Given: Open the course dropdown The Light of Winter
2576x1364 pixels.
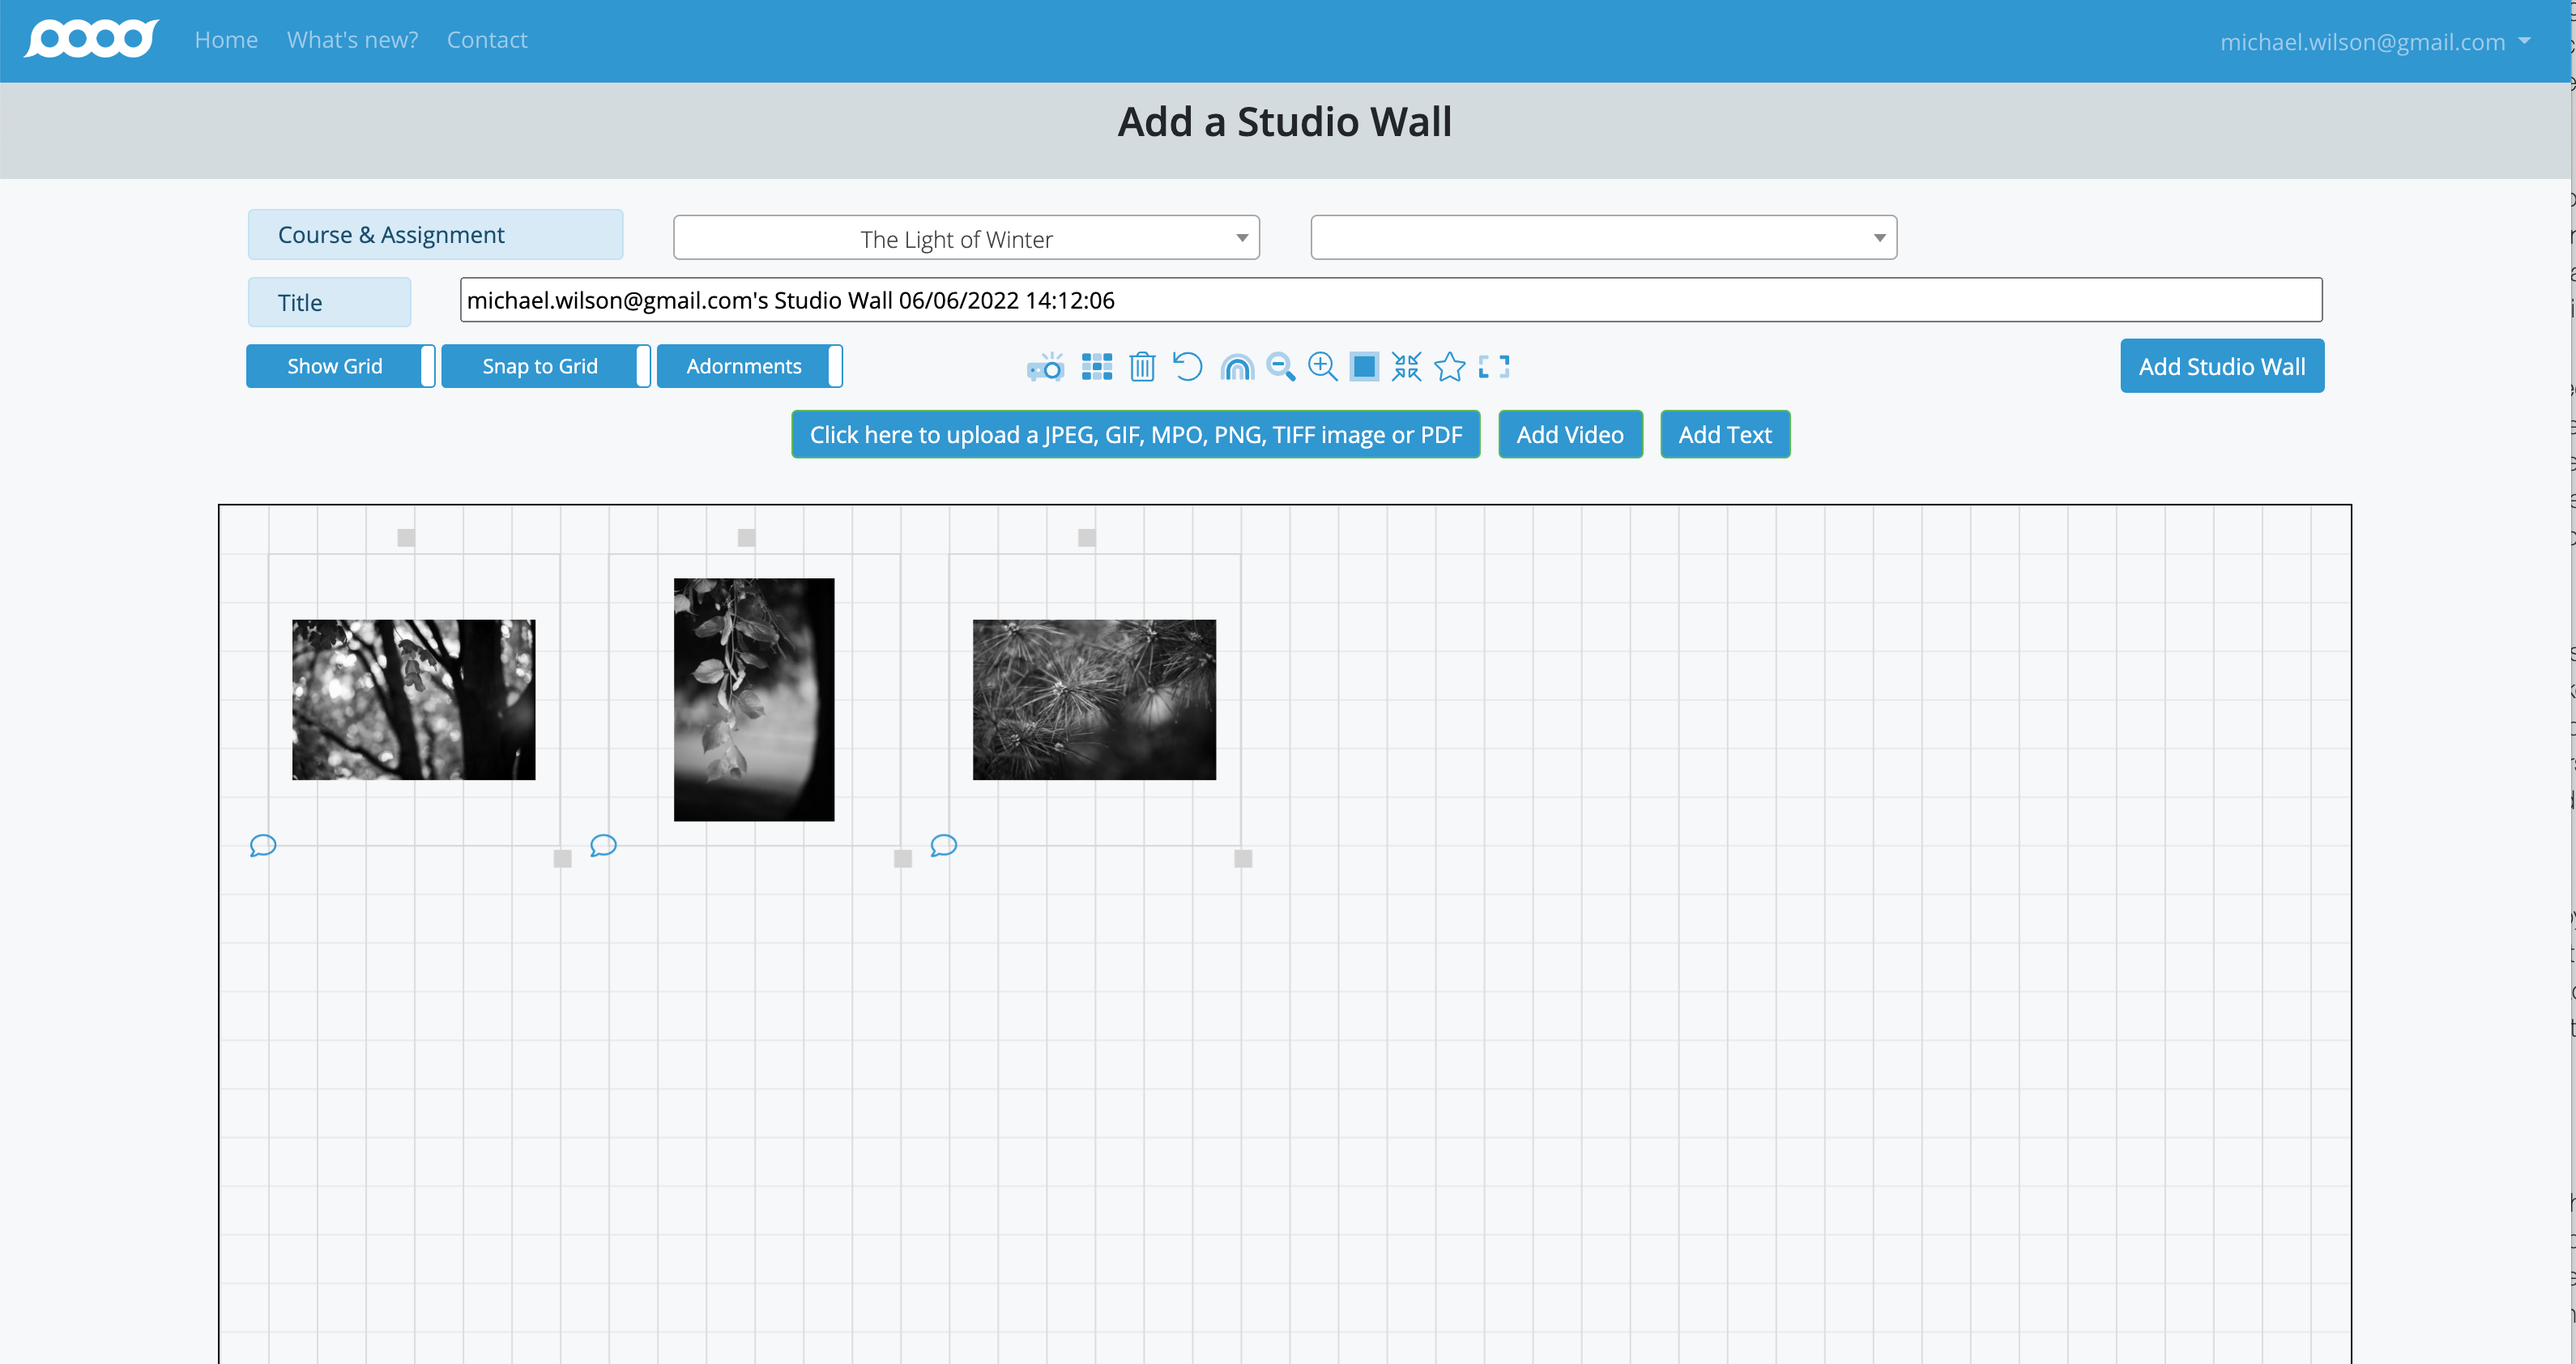Looking at the screenshot, I should point(966,238).
